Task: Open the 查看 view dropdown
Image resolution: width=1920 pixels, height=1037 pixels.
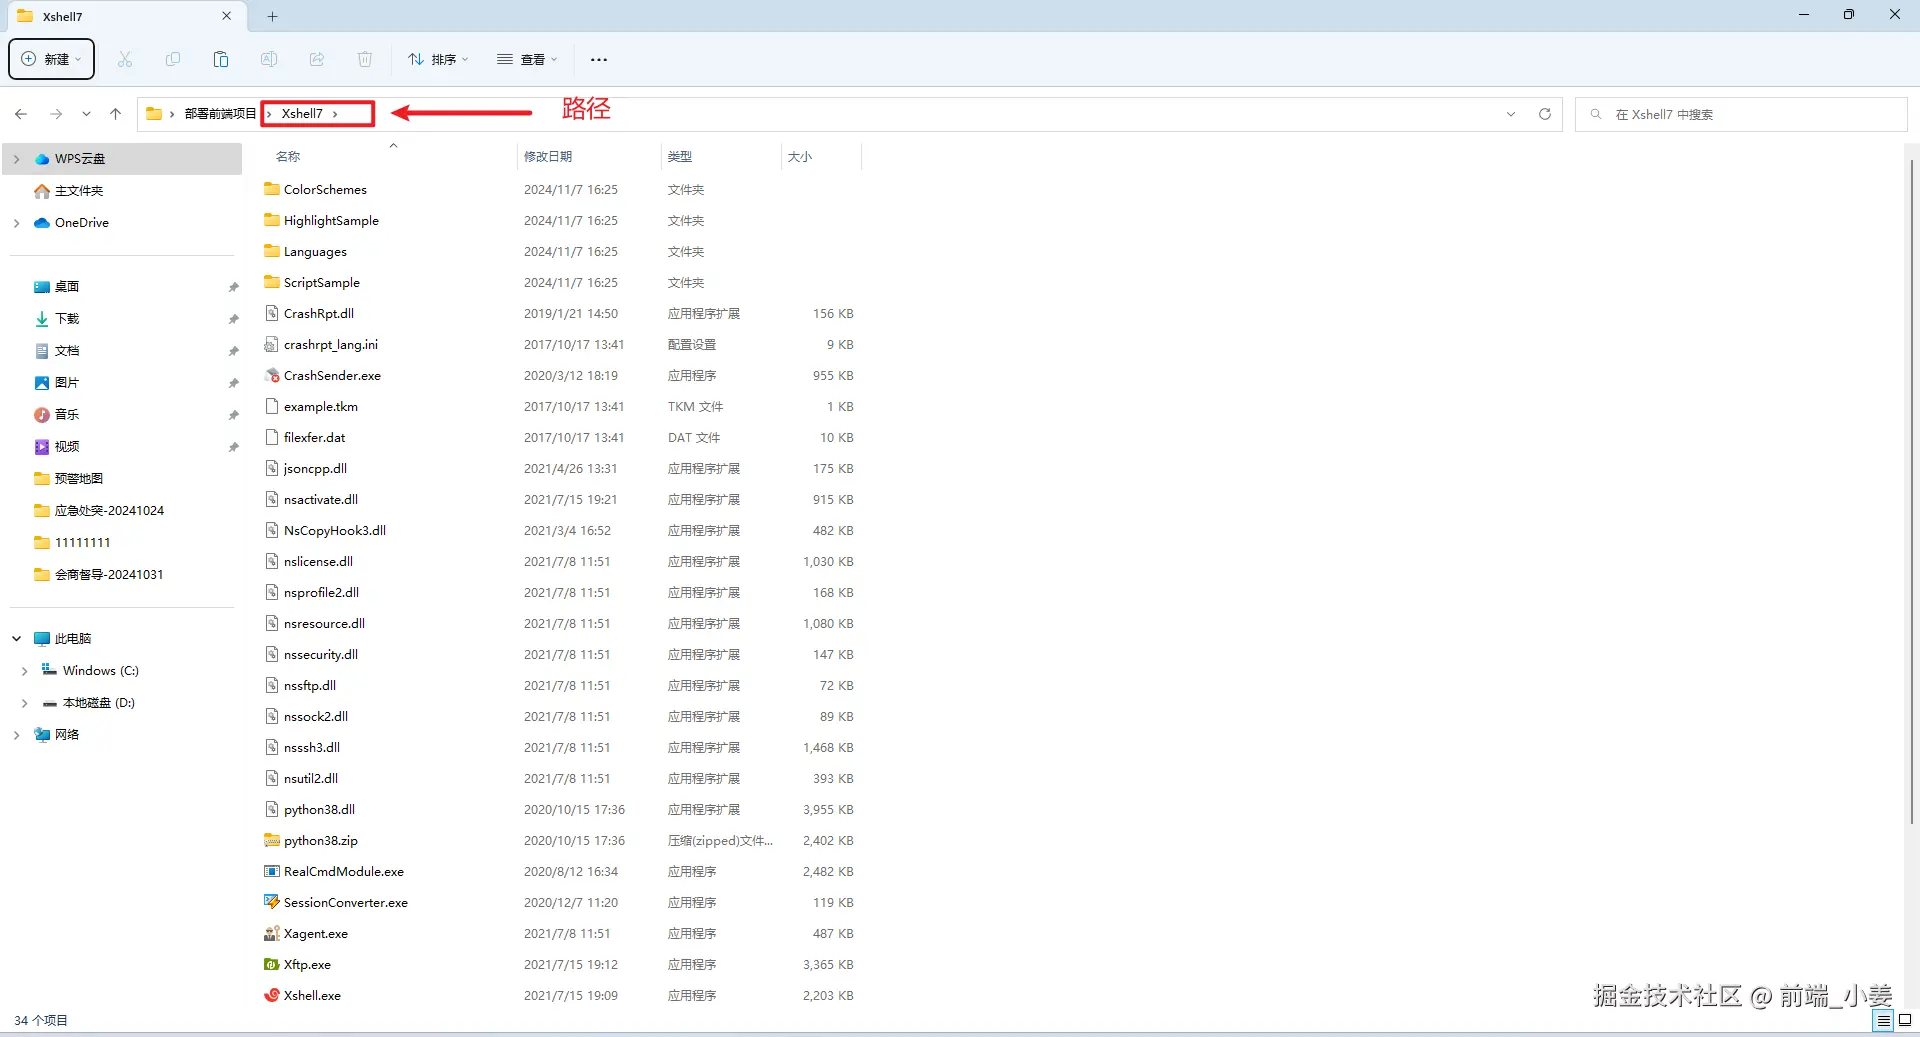Action: coord(527,59)
